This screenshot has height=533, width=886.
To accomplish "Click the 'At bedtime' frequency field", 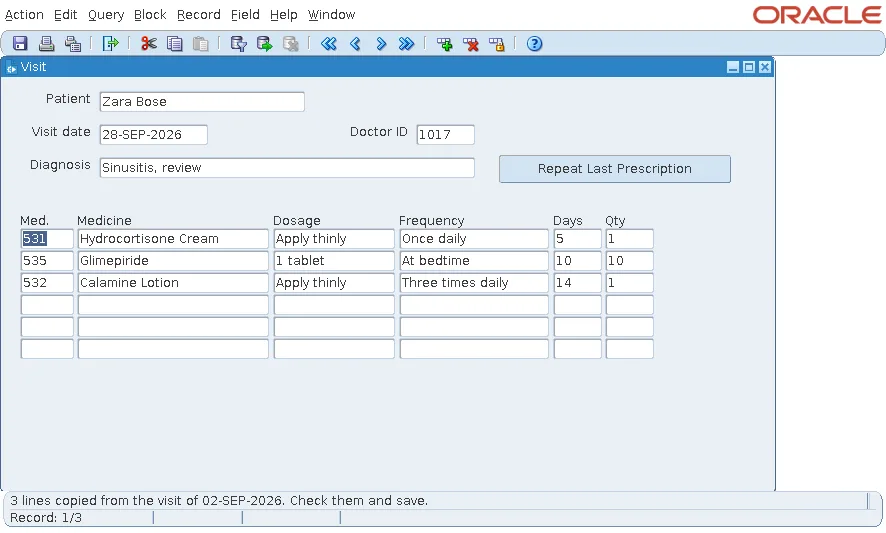I will 474,261.
